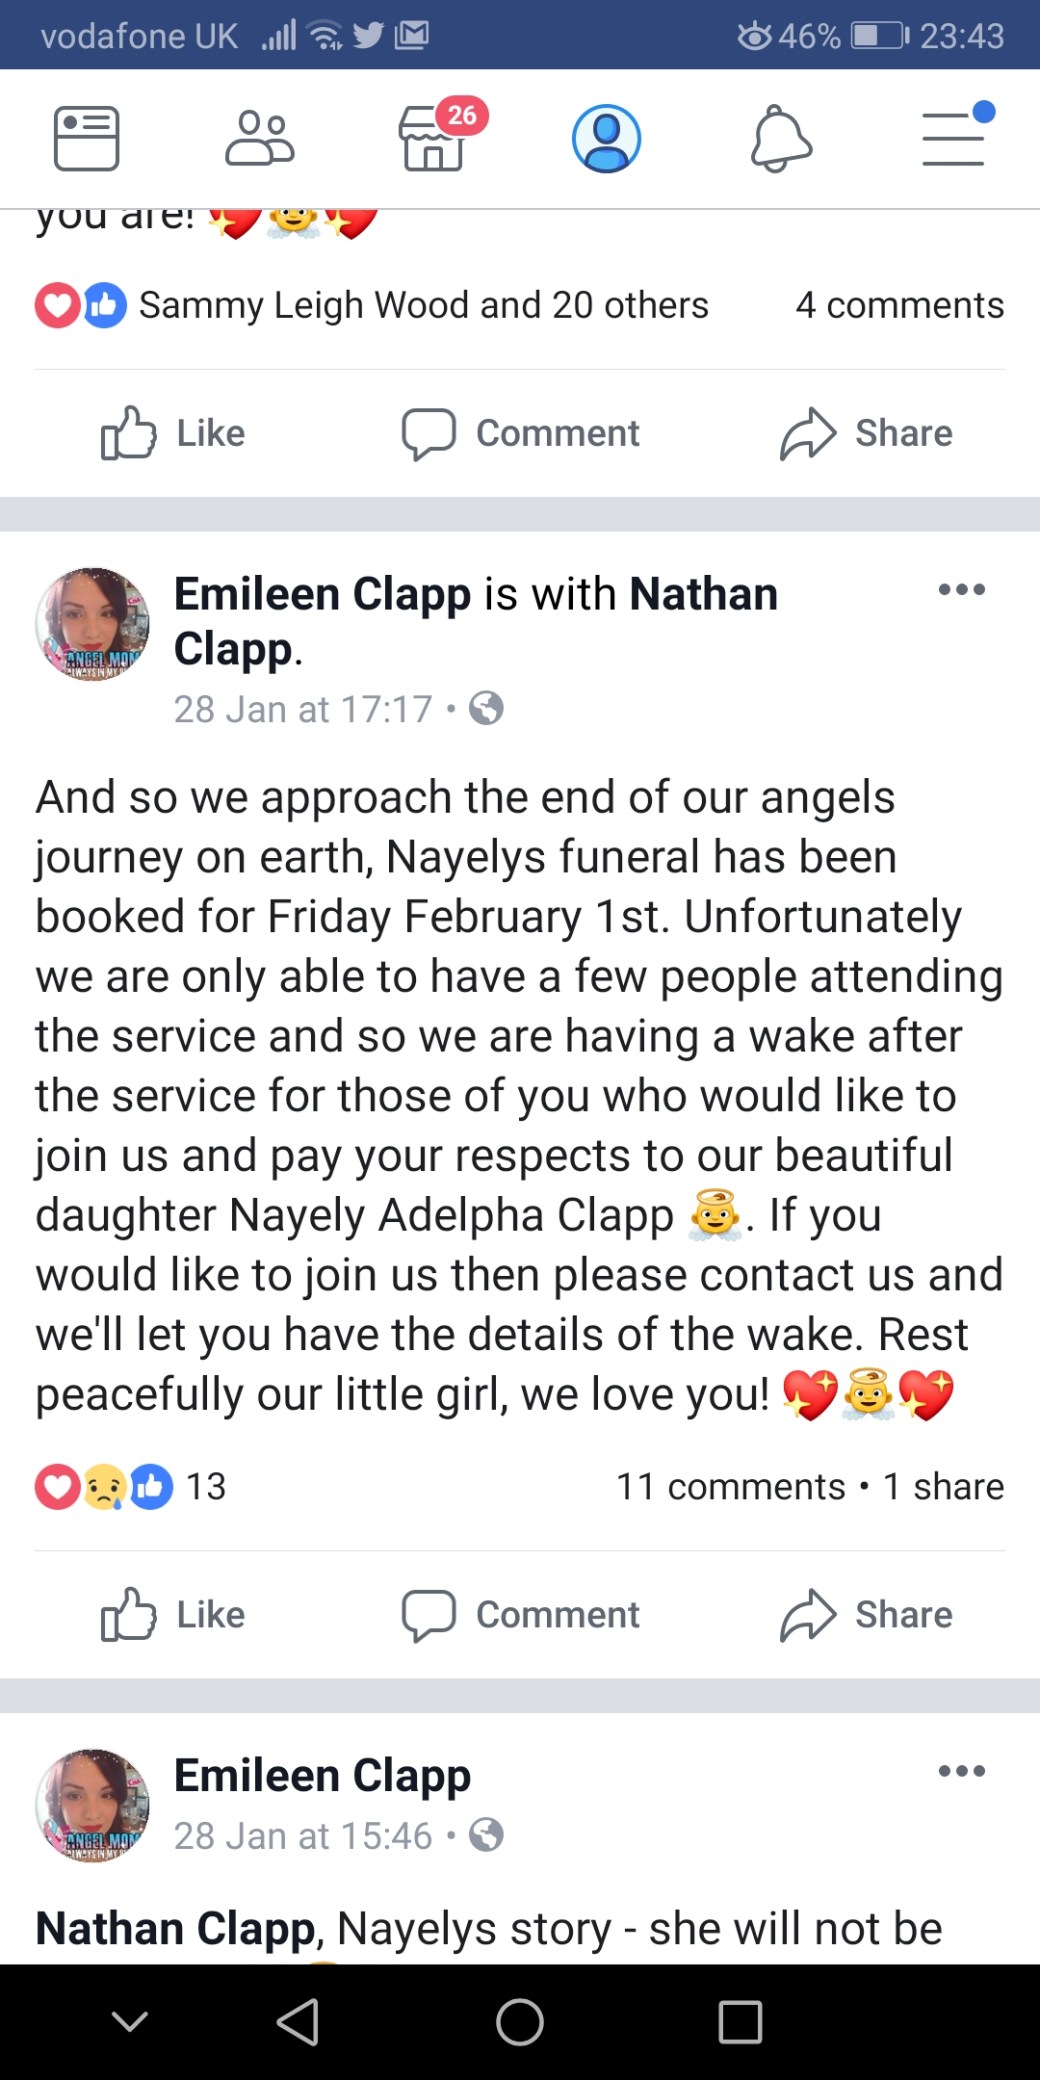View the 11 comments on the post
The width and height of the screenshot is (1040, 2080).
tap(730, 1487)
